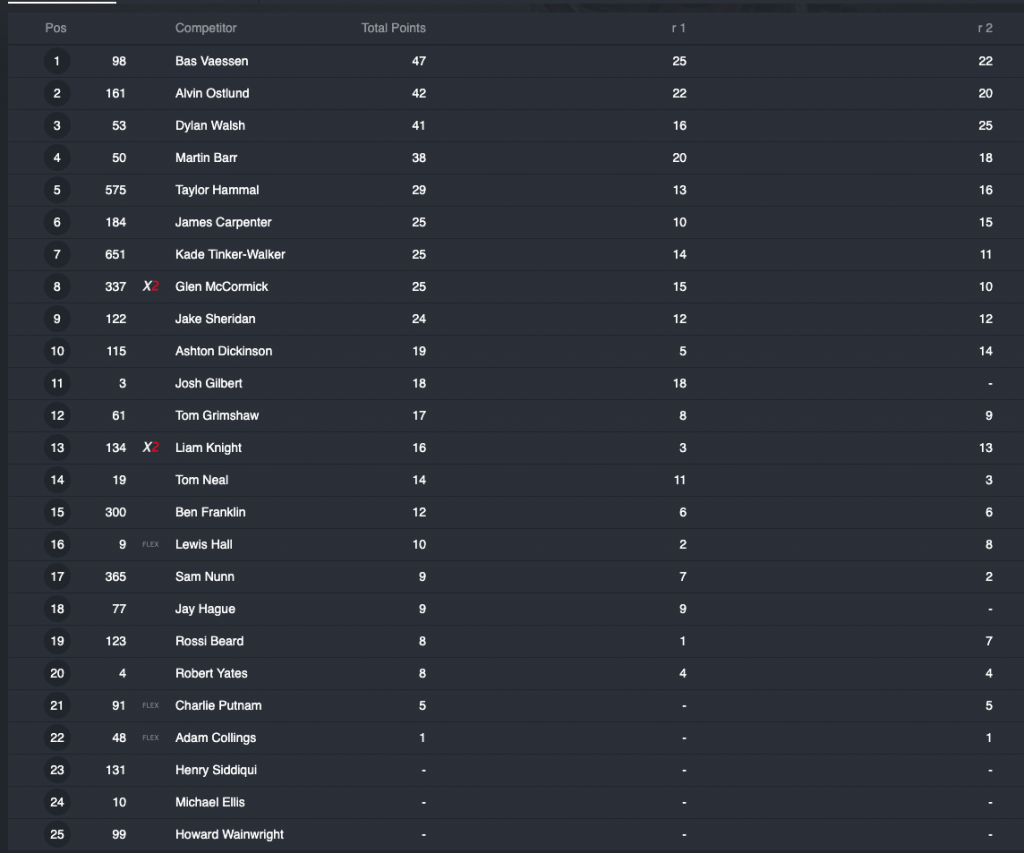Click race number 575 for Taylor Hammal
Image resolution: width=1024 pixels, height=853 pixels.
[x=115, y=190]
